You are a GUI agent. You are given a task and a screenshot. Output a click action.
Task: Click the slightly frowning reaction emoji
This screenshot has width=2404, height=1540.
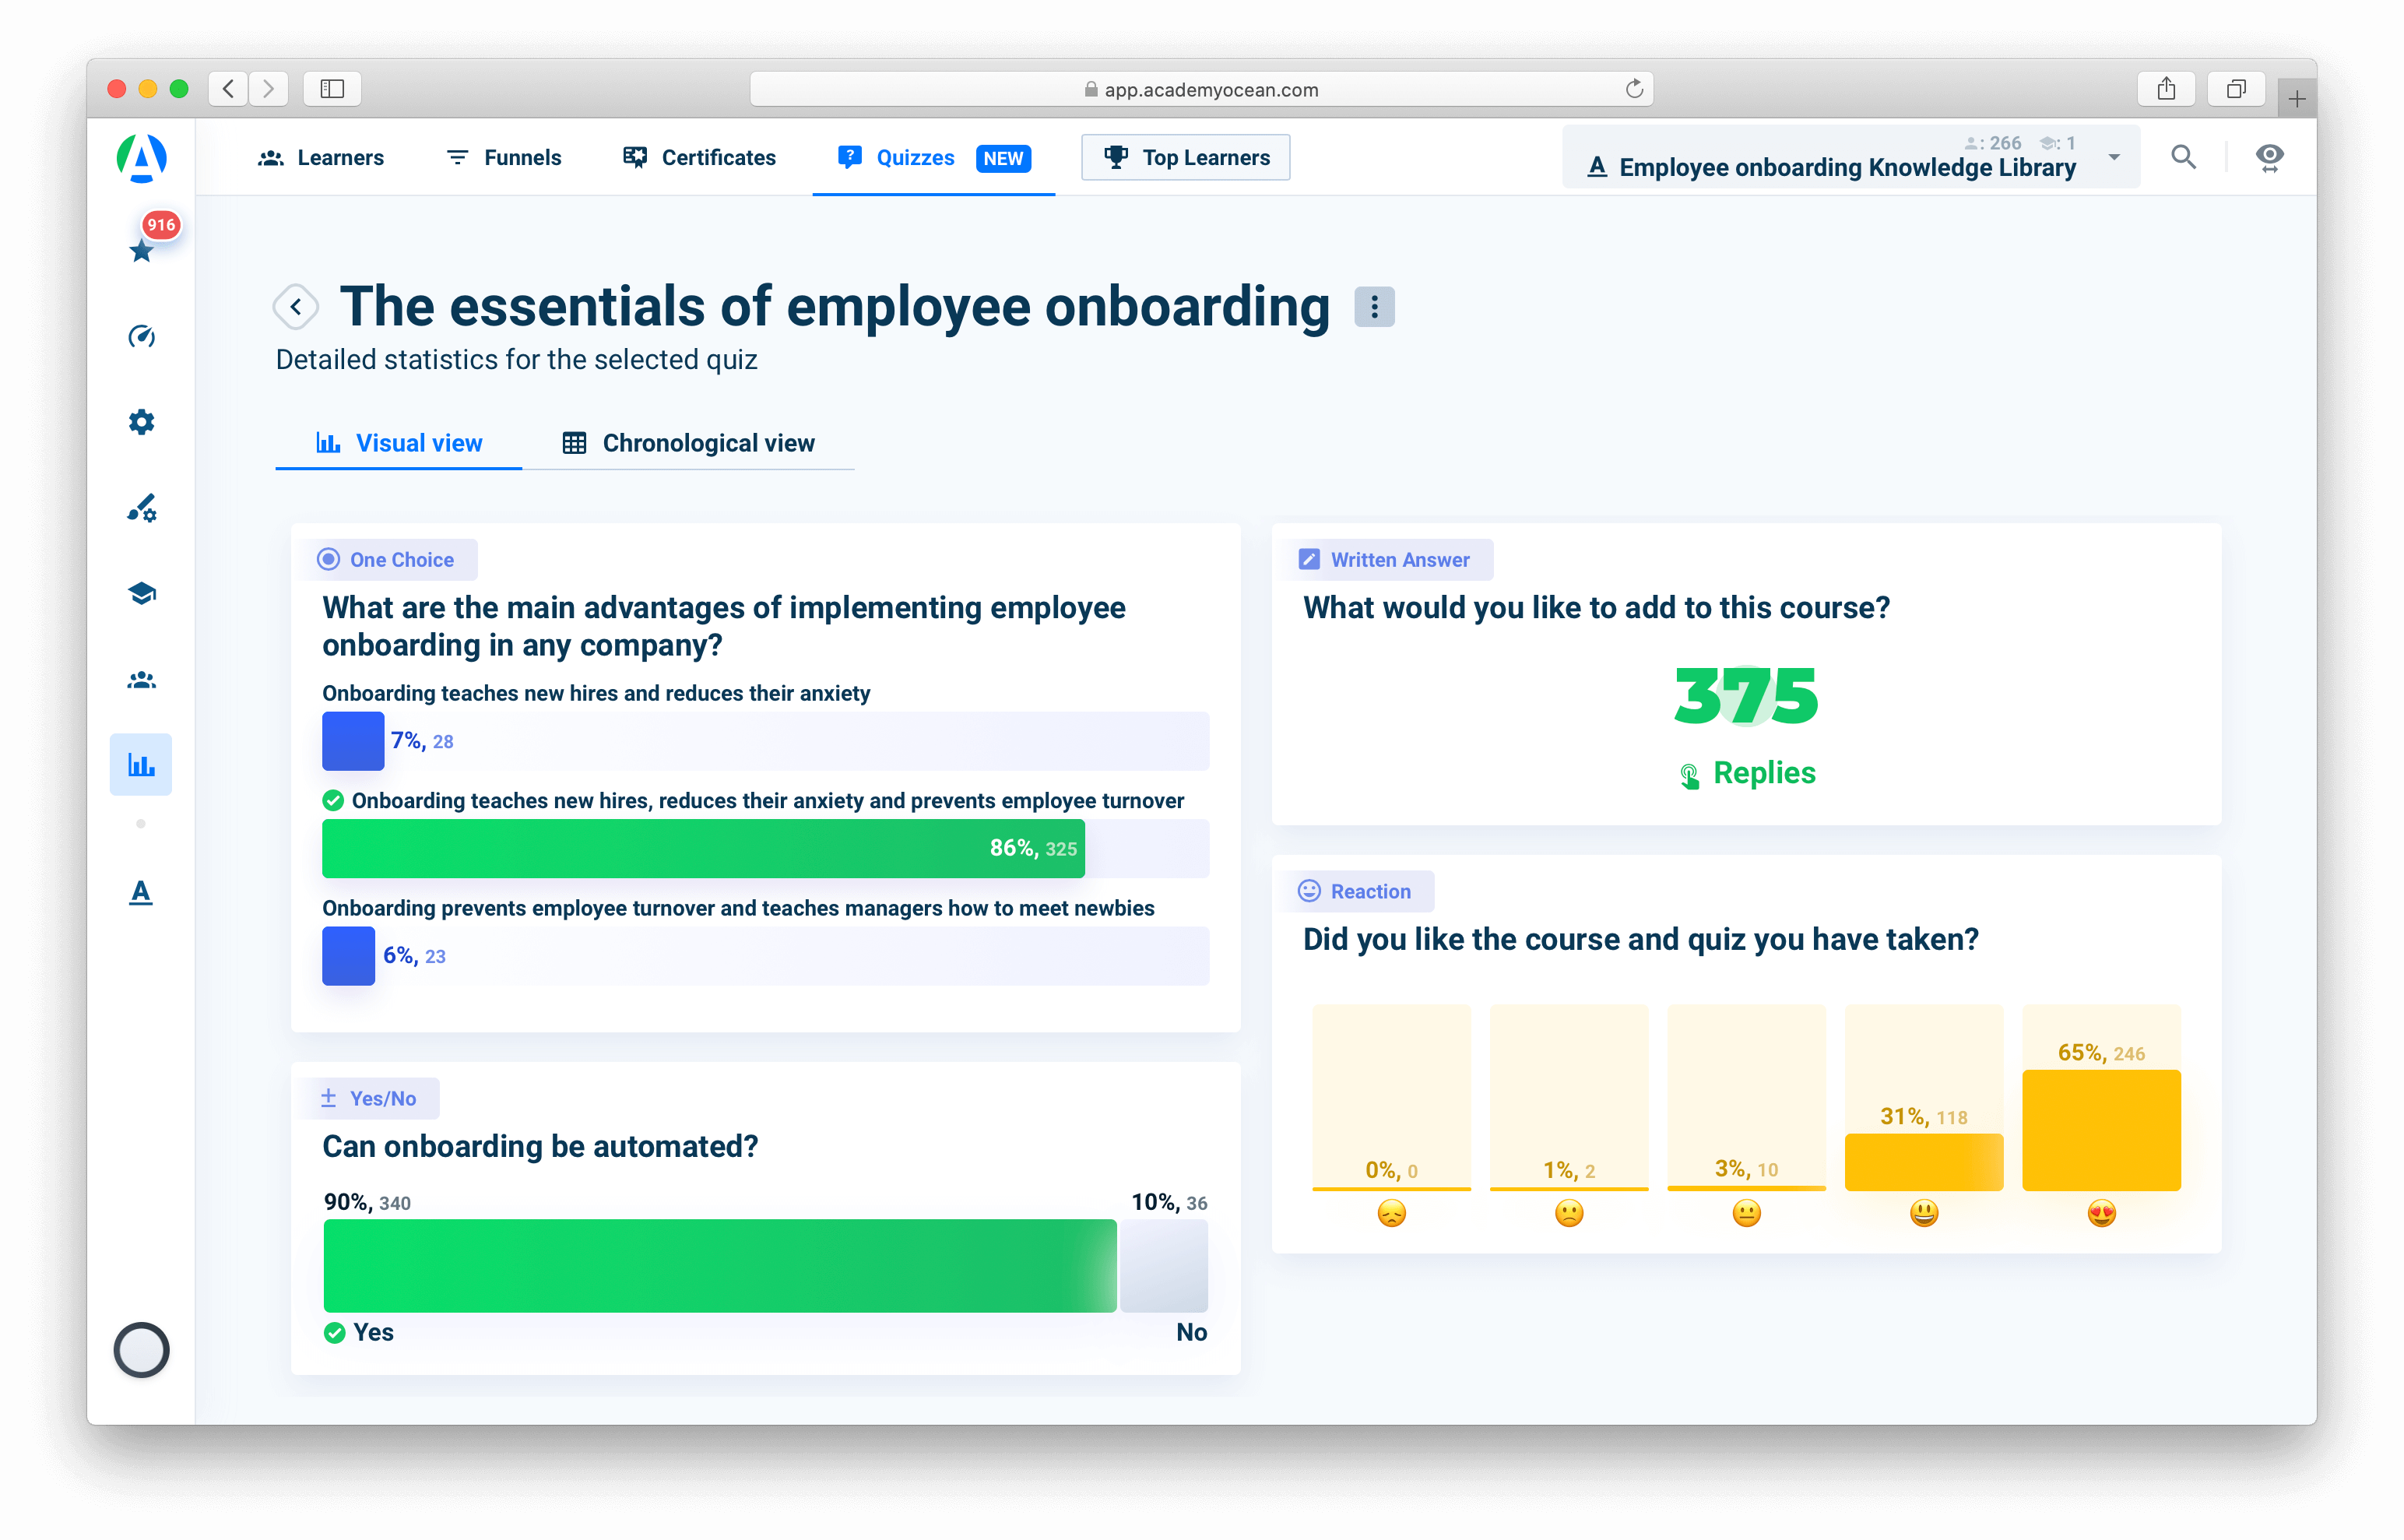click(1568, 1213)
